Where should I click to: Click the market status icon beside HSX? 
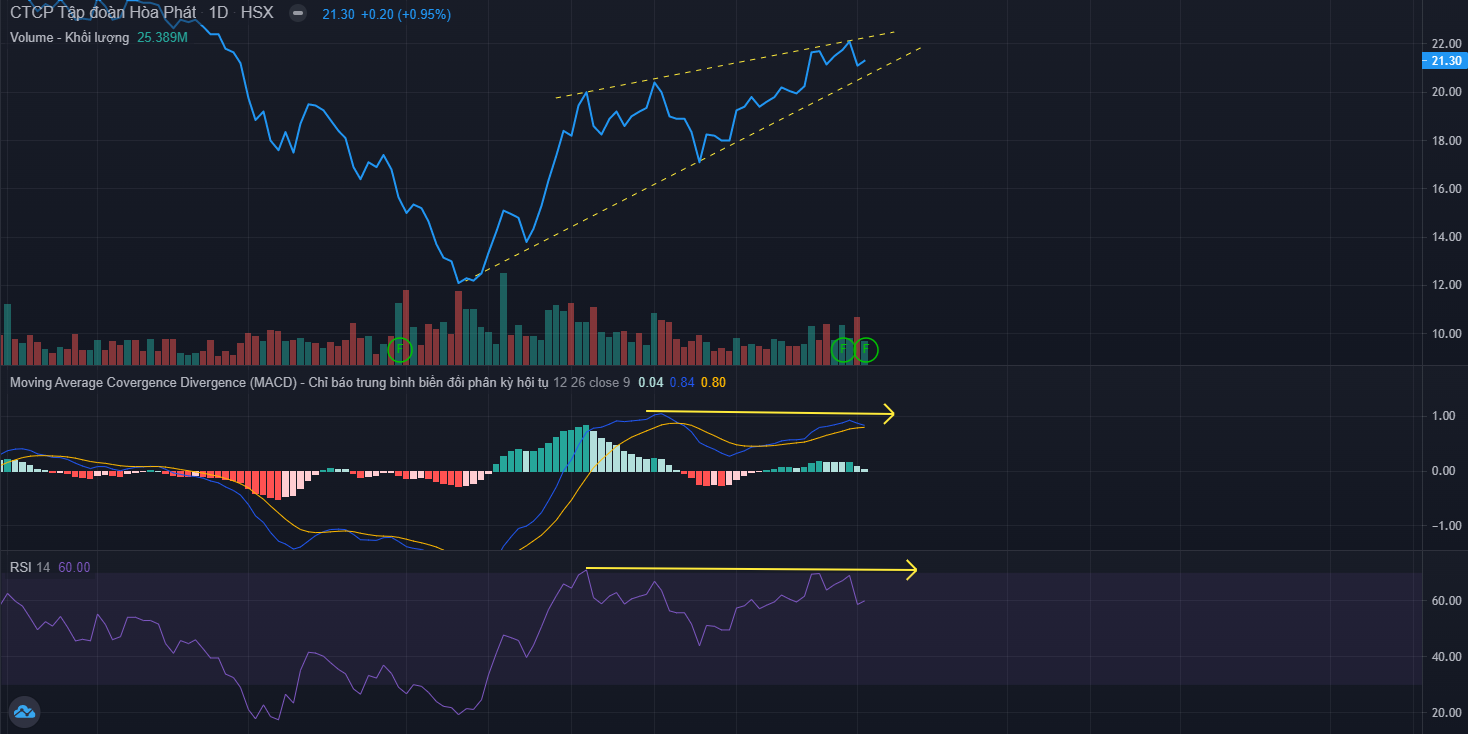(x=297, y=14)
